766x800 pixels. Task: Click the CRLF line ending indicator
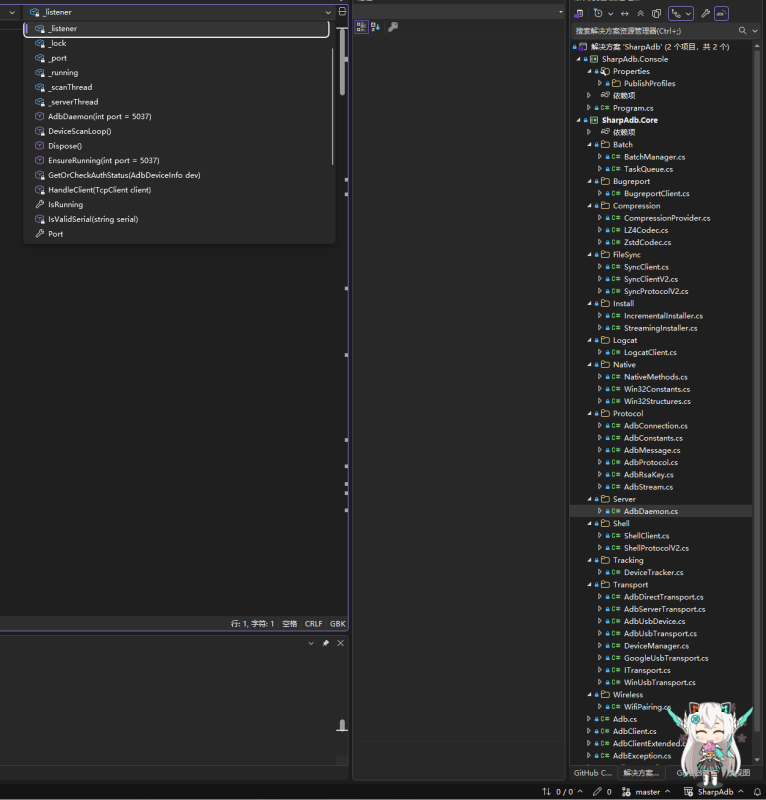pos(314,623)
